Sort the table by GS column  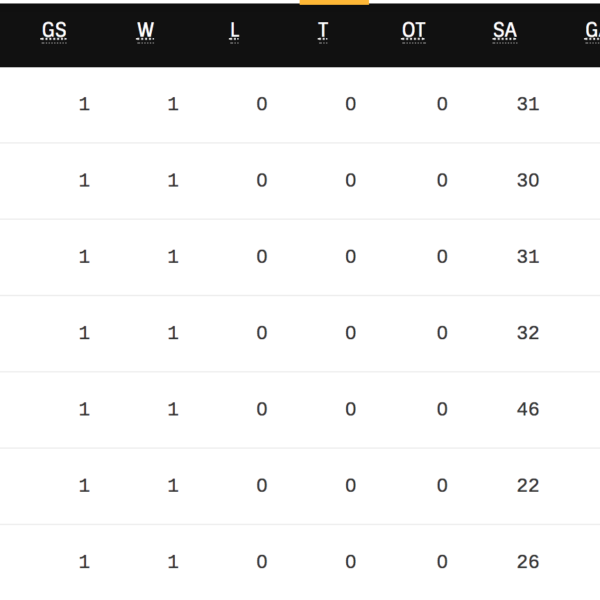coord(54,31)
